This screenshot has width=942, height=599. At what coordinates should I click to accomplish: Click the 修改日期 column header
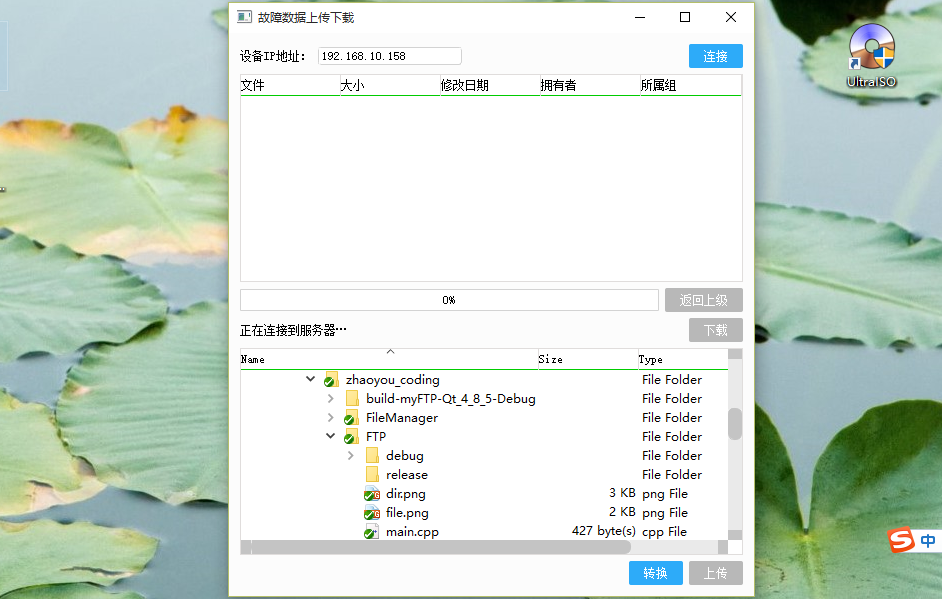pos(490,85)
